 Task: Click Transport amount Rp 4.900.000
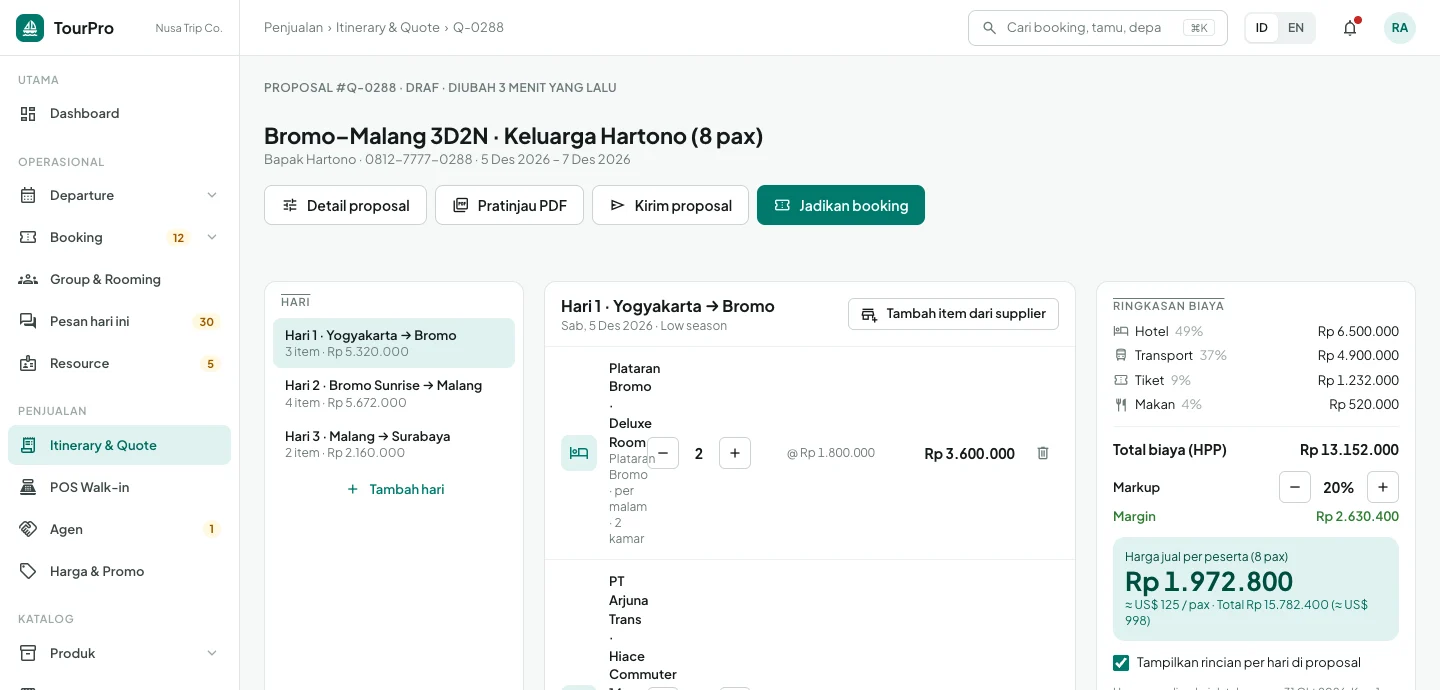coord(1358,355)
